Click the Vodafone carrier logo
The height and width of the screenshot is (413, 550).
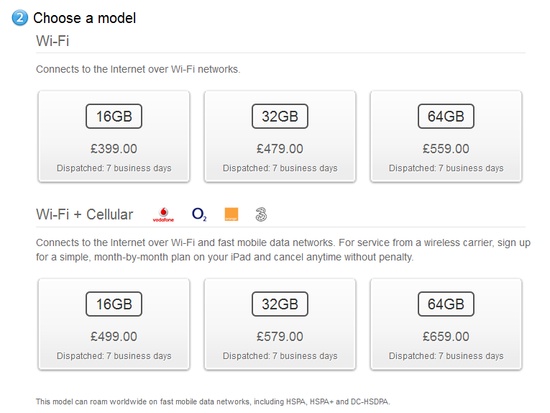[x=163, y=215]
